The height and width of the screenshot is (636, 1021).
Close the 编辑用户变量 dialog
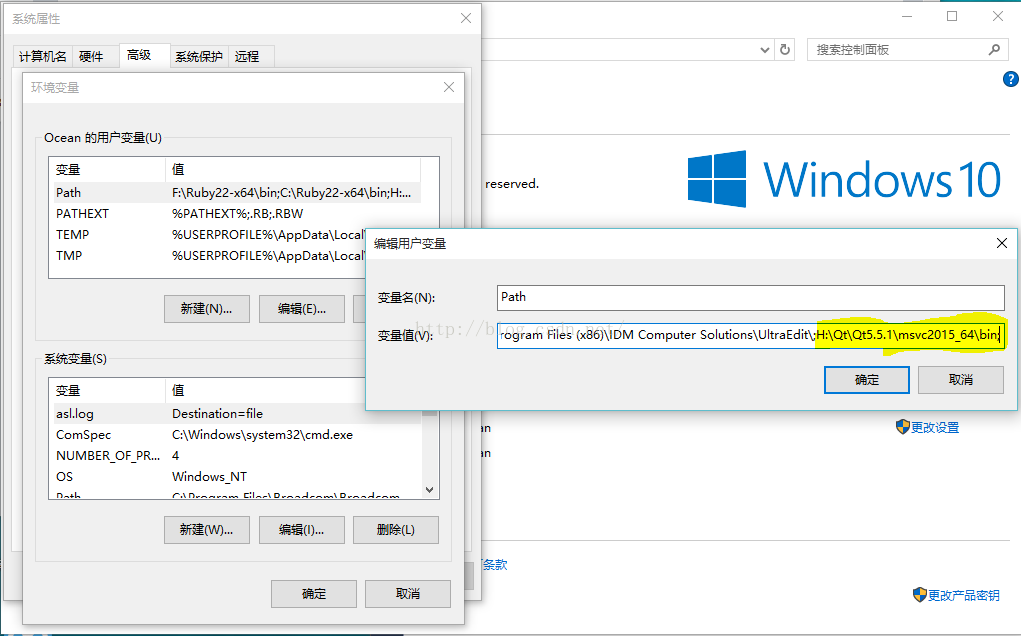[x=1001, y=243]
